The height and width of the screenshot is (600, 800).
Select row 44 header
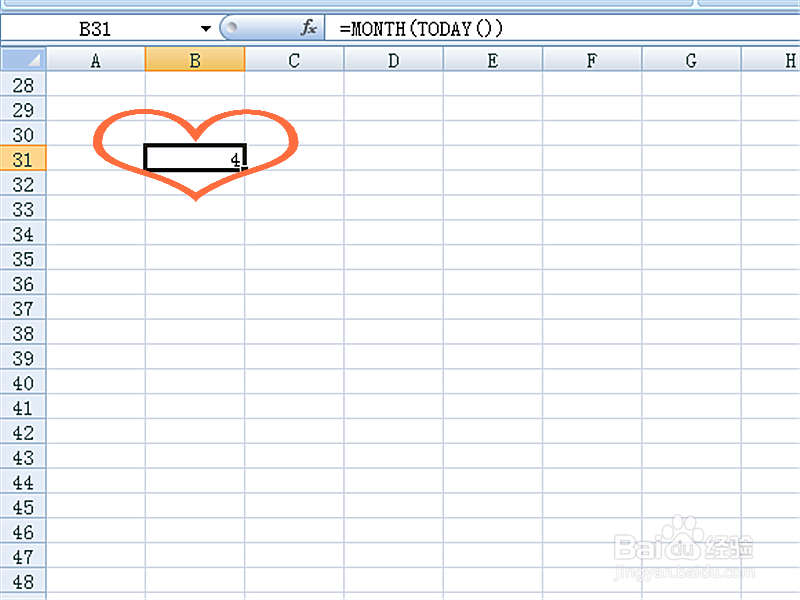point(23,482)
